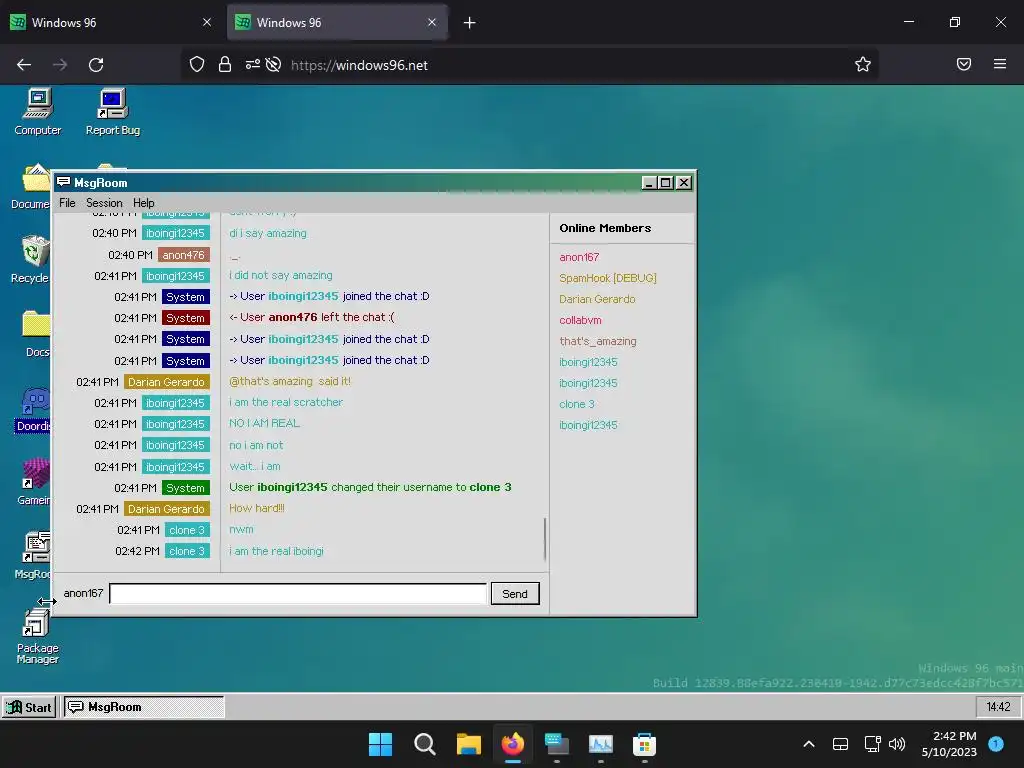Click the Firefox icon in the taskbar

pos(513,744)
